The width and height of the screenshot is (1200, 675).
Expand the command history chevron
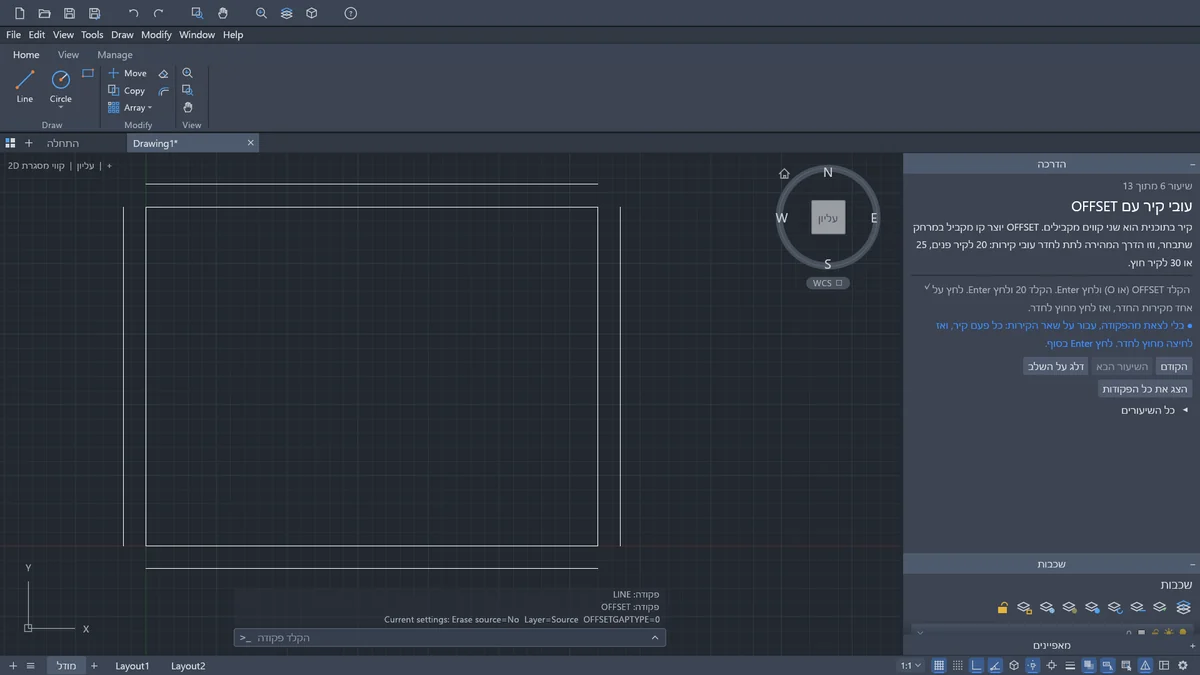(655, 637)
